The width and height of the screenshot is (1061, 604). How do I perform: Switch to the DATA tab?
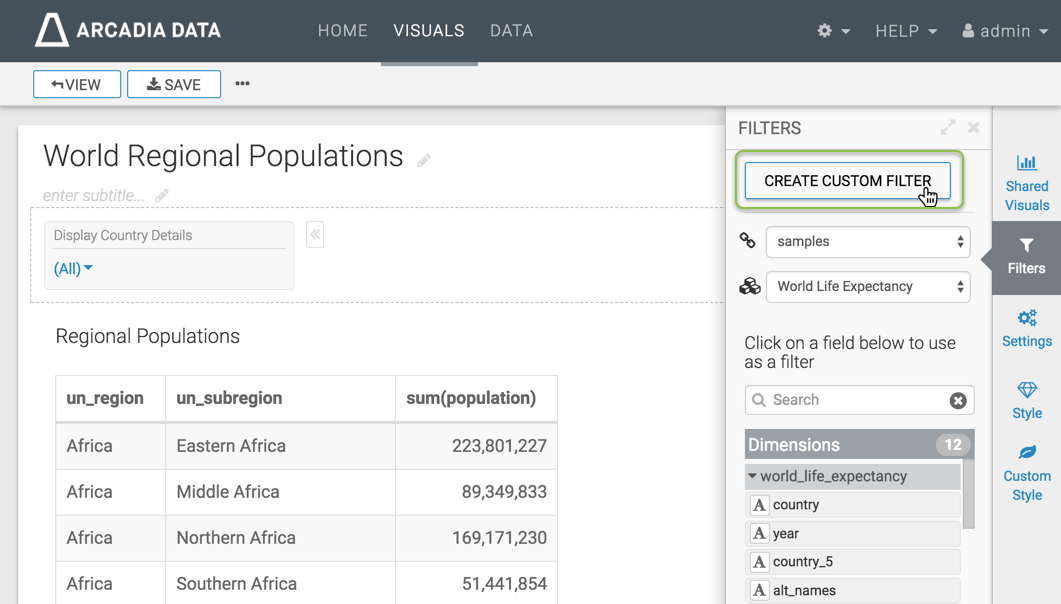click(511, 31)
